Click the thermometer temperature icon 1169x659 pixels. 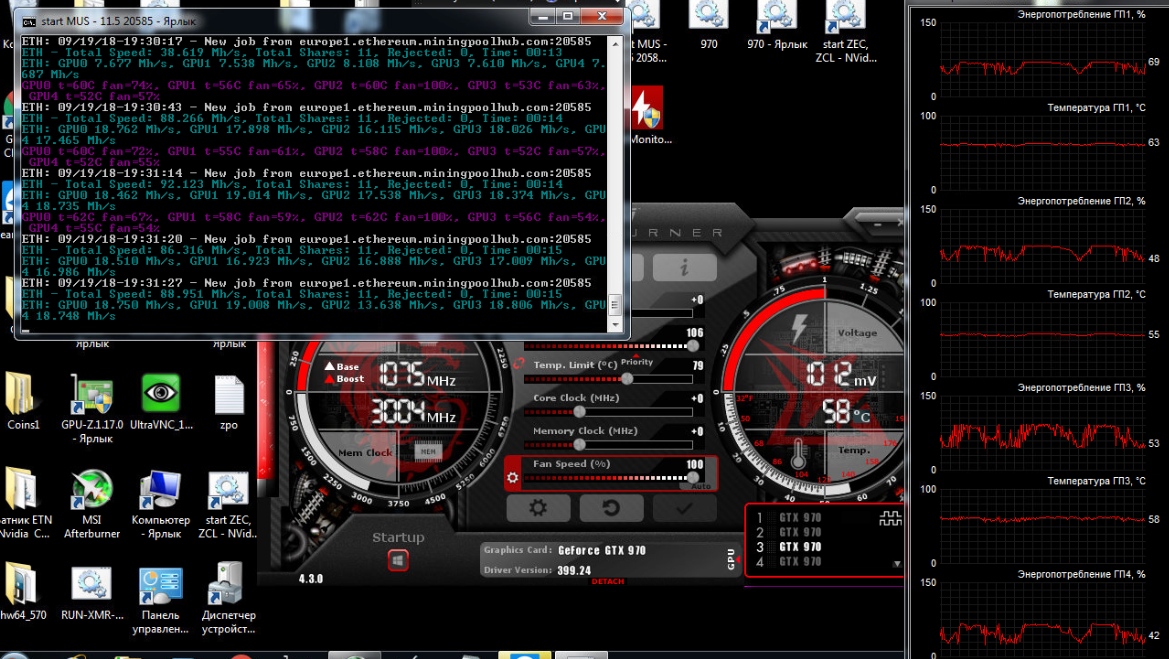click(798, 454)
